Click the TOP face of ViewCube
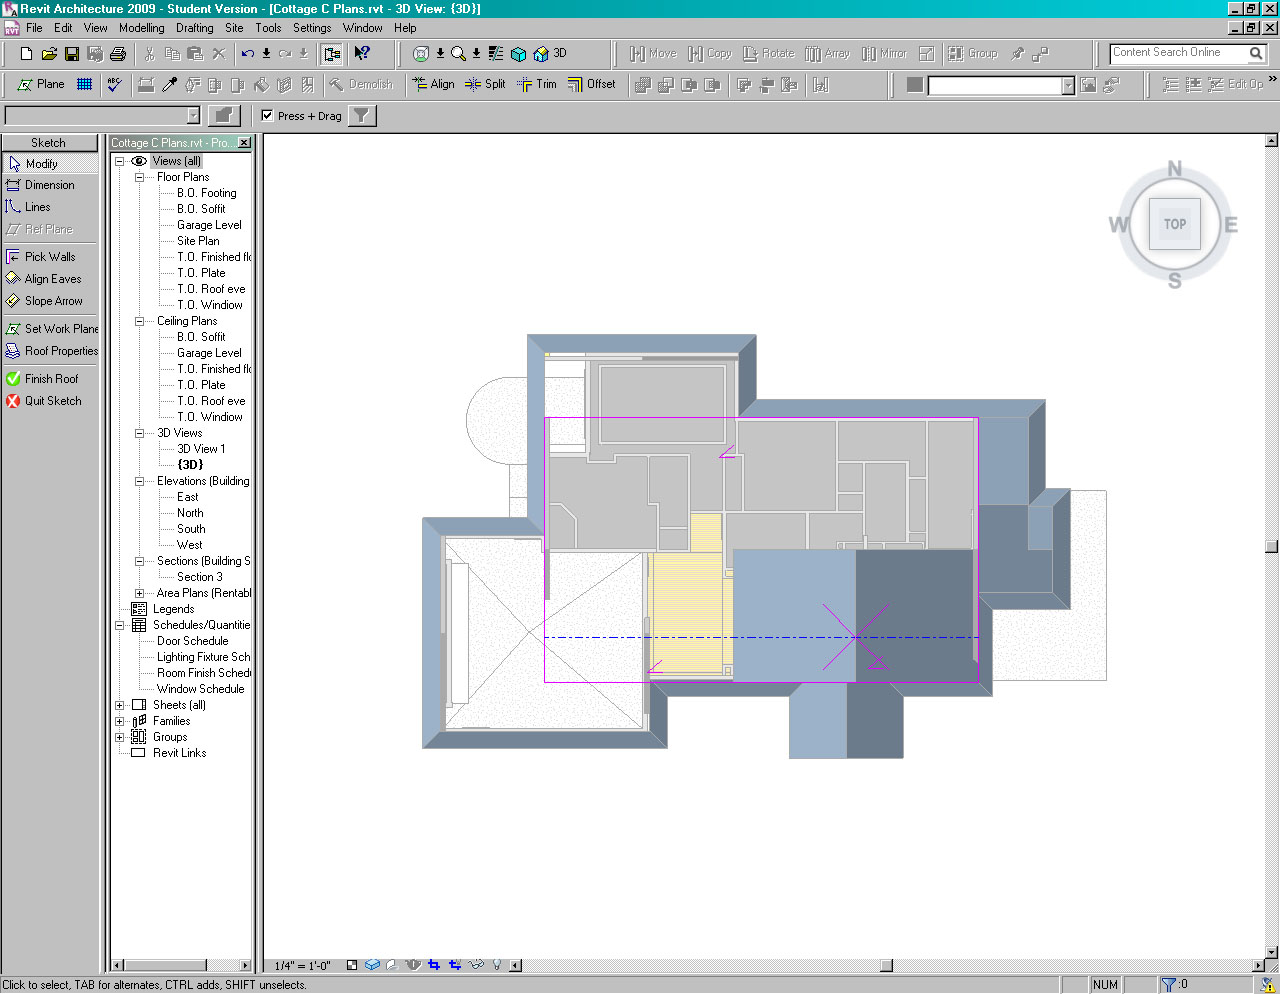 click(1175, 224)
